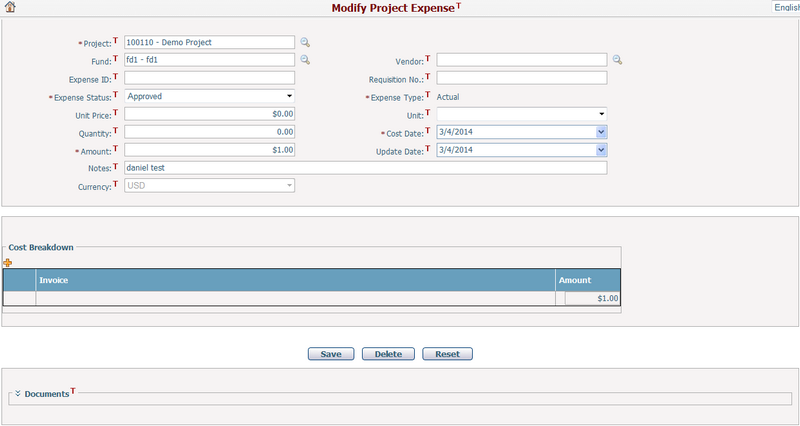Click the Expense ID input field
The height and width of the screenshot is (426, 800).
click(210, 78)
